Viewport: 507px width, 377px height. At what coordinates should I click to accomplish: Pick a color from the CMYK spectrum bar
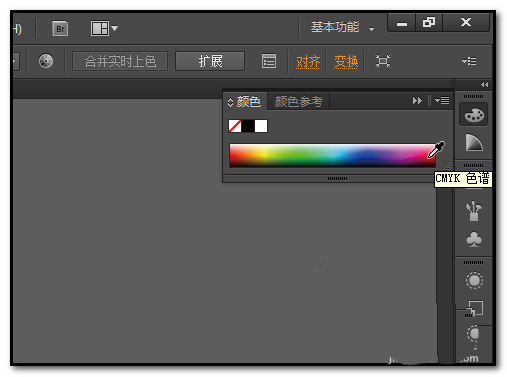pyautogui.click(x=332, y=155)
